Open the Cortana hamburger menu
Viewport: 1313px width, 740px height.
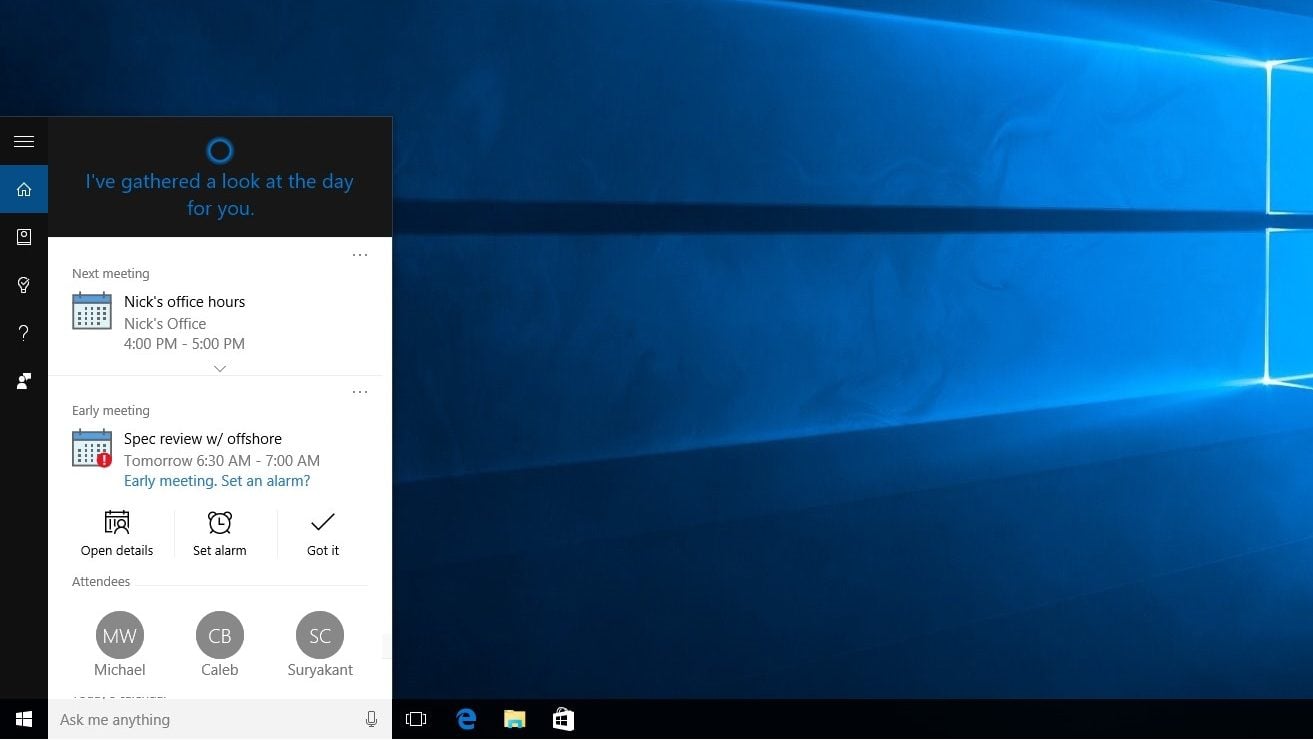click(x=24, y=141)
